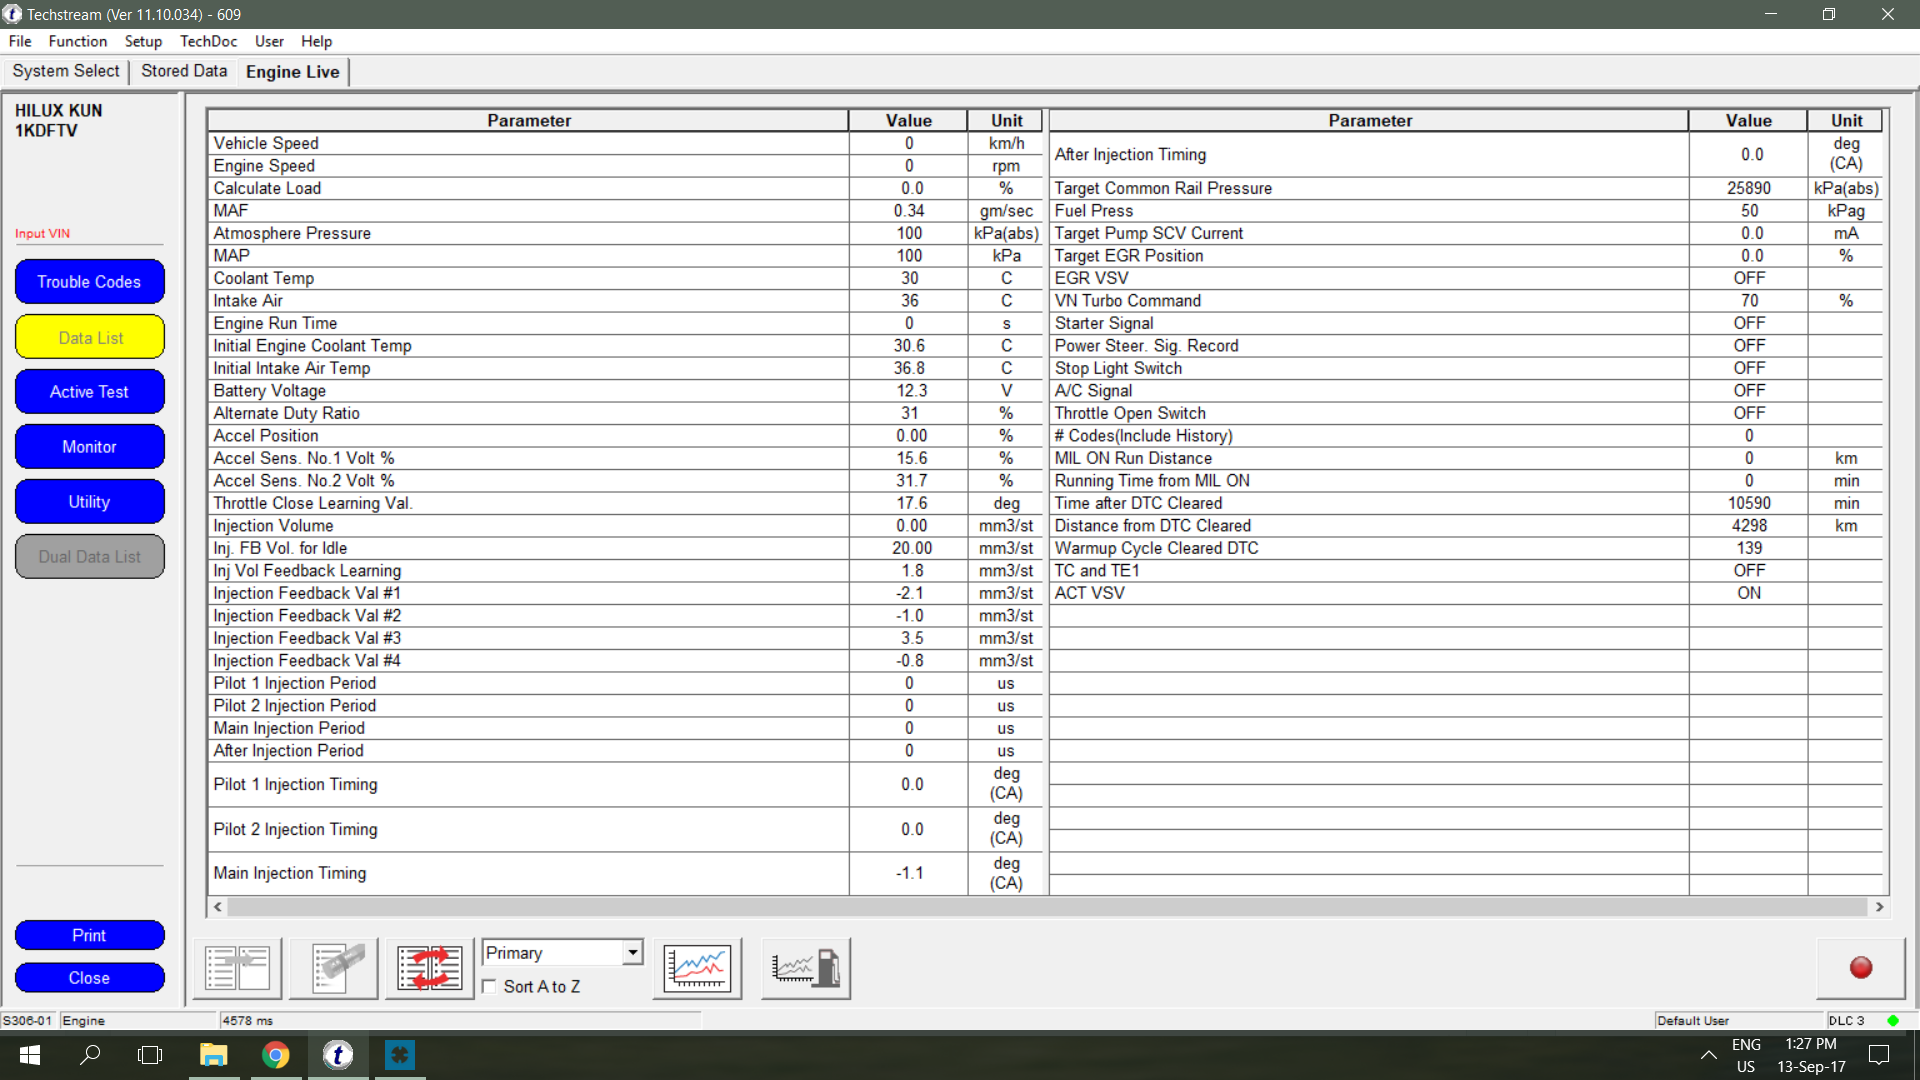Select Accel Sens. No.1 Volt % row
1920x1080 pixels.
click(625, 458)
